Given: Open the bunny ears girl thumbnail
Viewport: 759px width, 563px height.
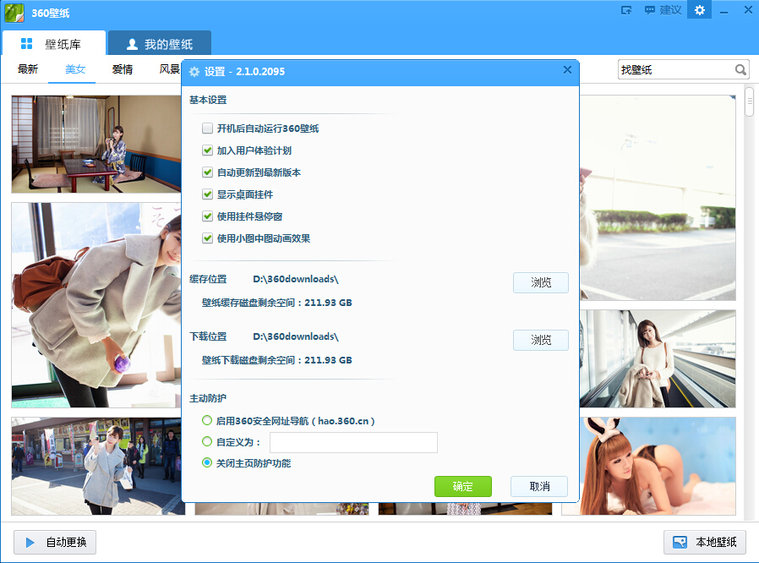Looking at the screenshot, I should click(x=658, y=466).
